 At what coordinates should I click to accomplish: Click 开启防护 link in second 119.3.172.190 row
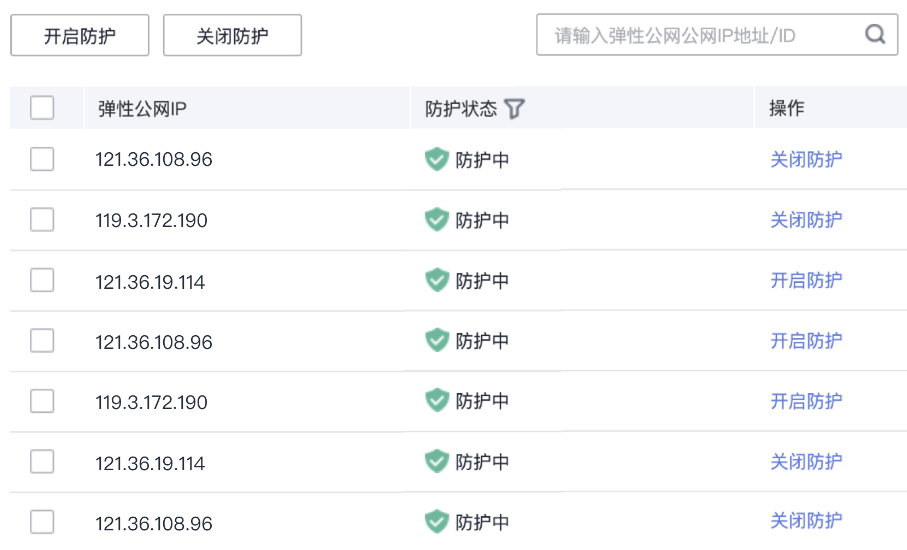click(x=806, y=401)
